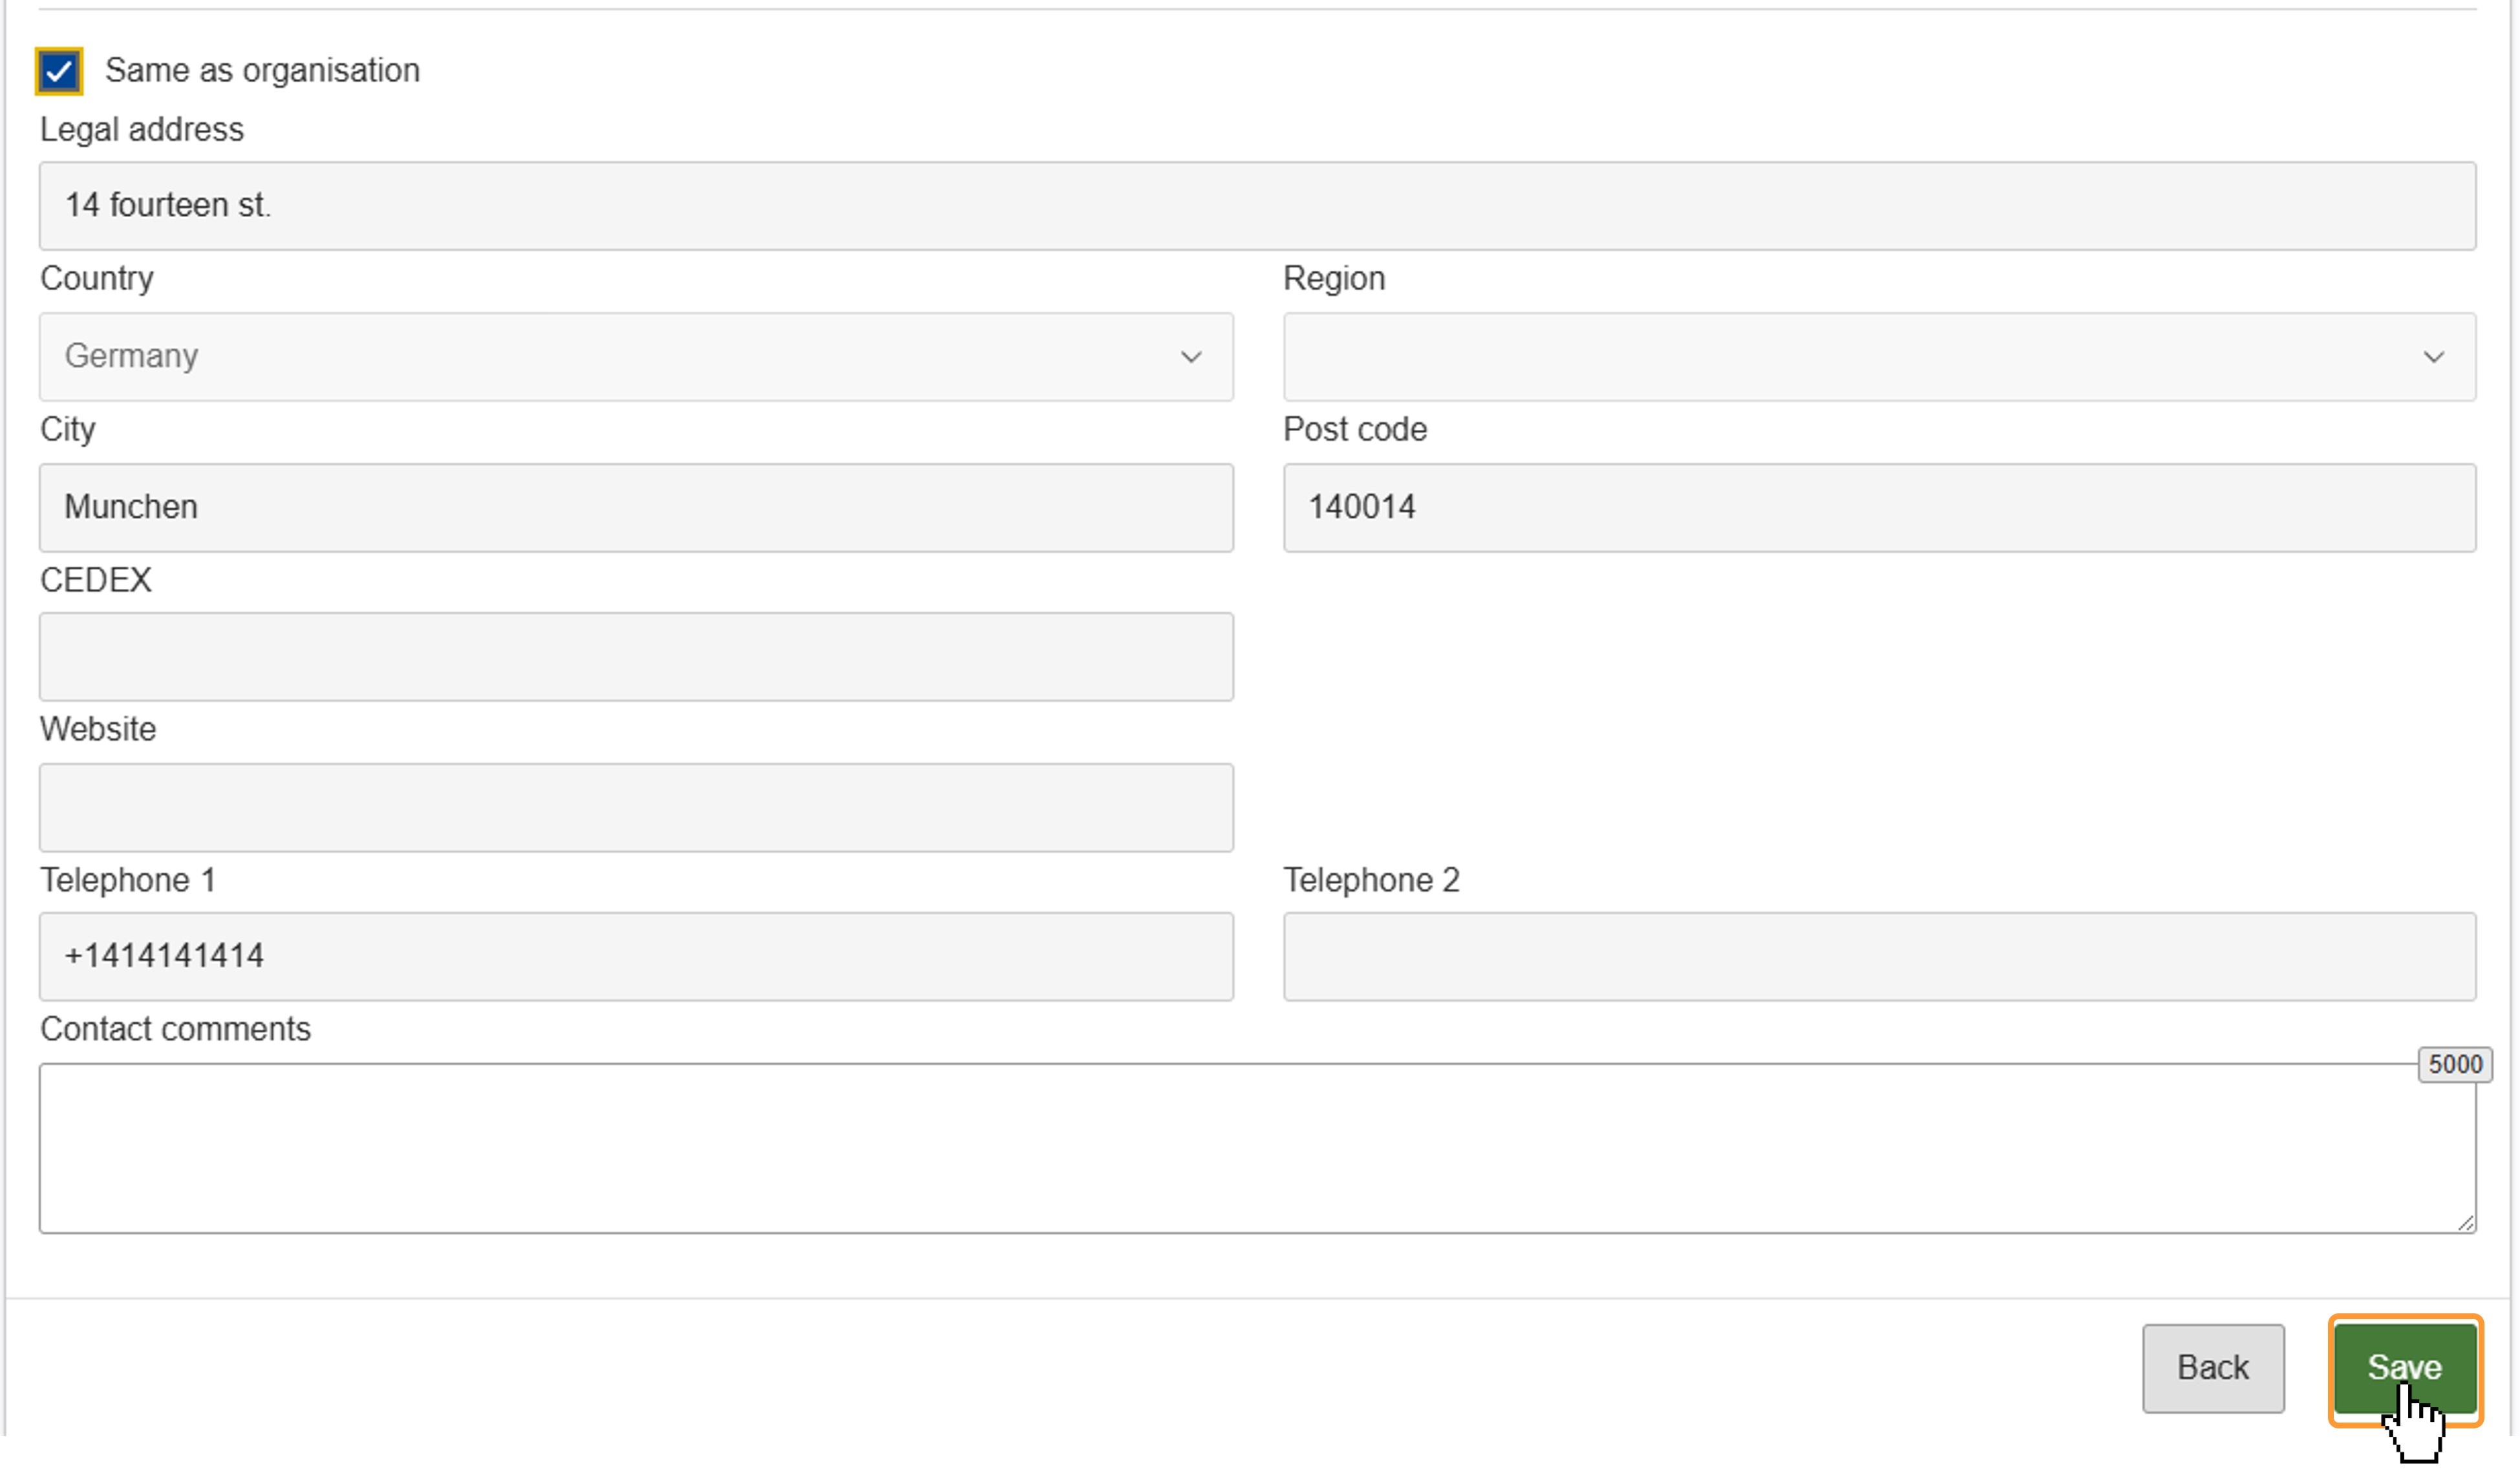Click the Country dropdown chevron arrow
This screenshot has width=2520, height=1473.
[x=1190, y=357]
